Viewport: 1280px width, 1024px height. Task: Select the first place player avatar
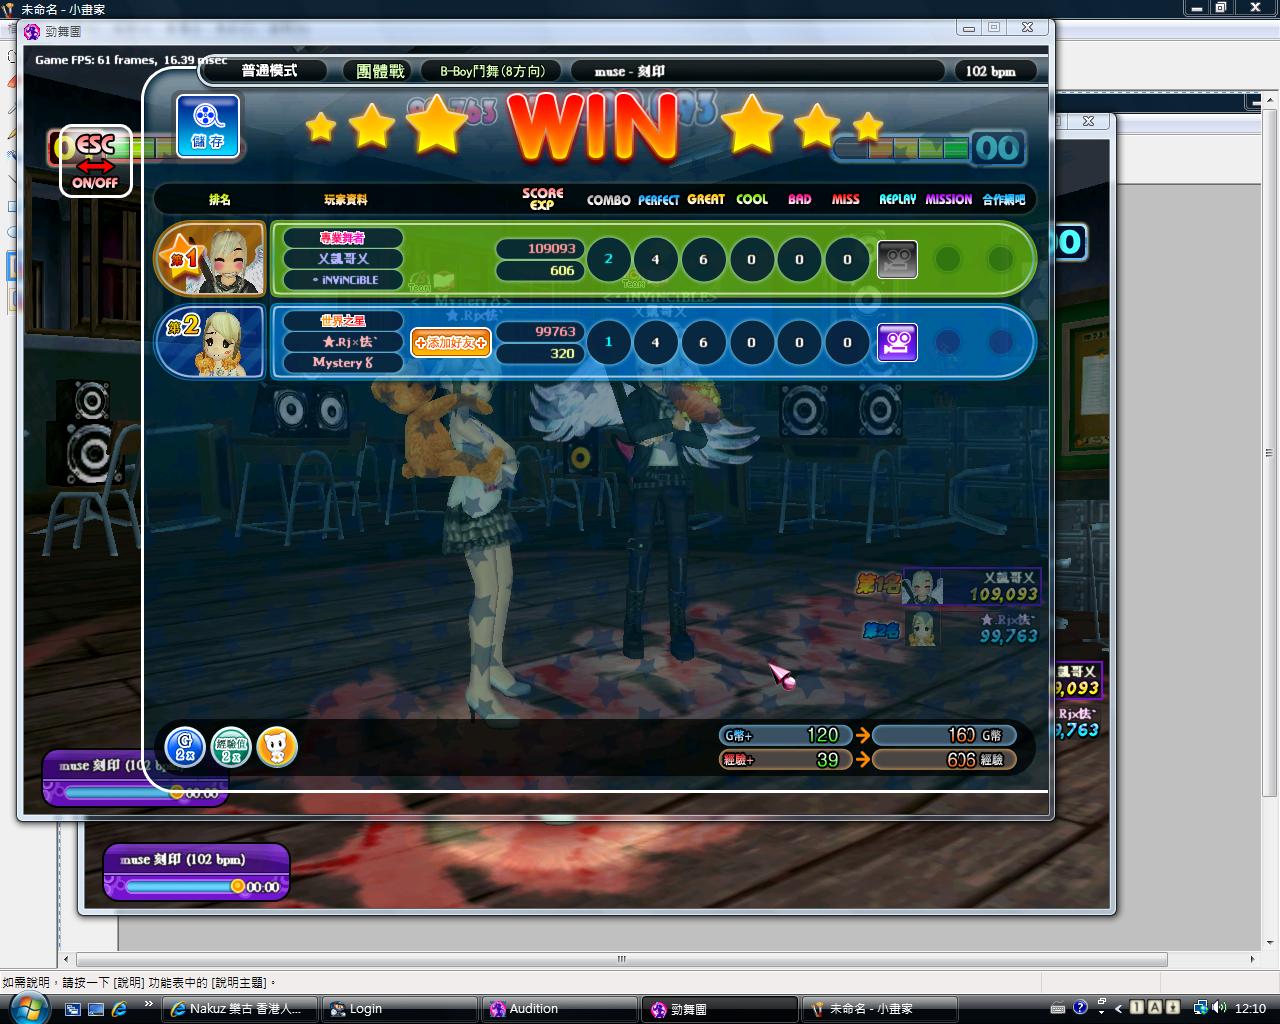211,259
